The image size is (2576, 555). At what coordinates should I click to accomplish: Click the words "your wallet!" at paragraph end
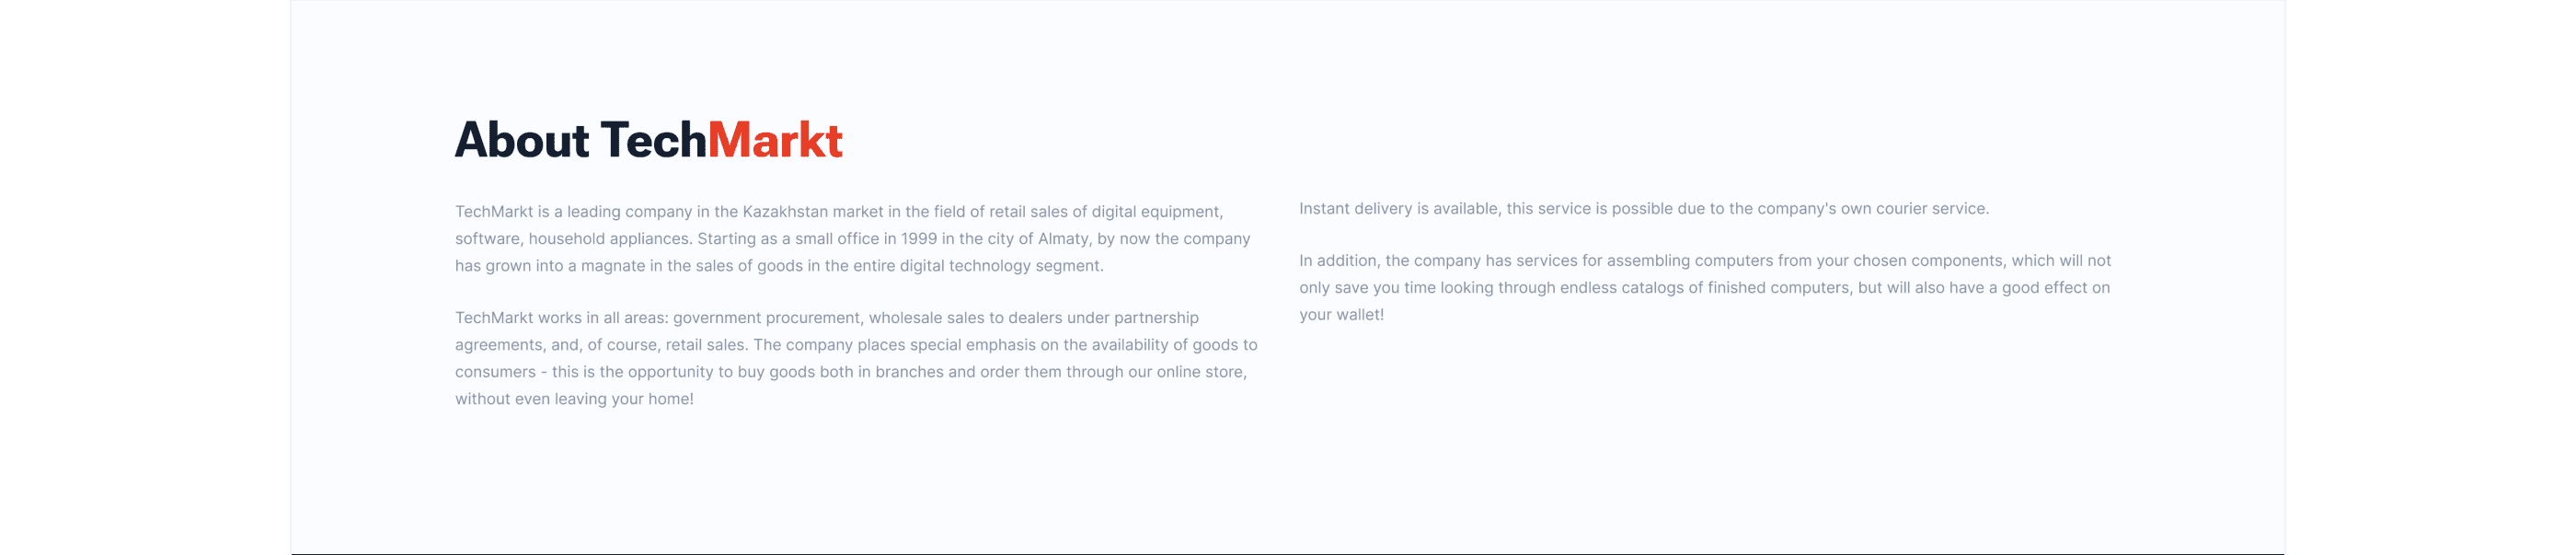coord(1341,315)
